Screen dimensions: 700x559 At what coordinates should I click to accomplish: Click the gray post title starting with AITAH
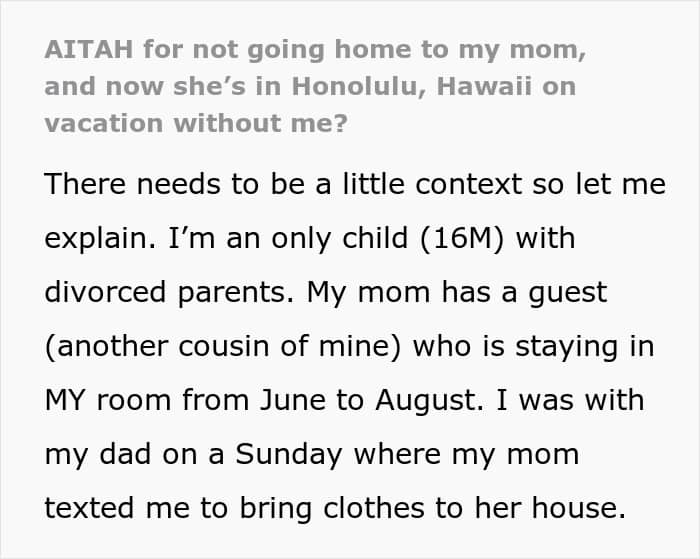(315, 86)
